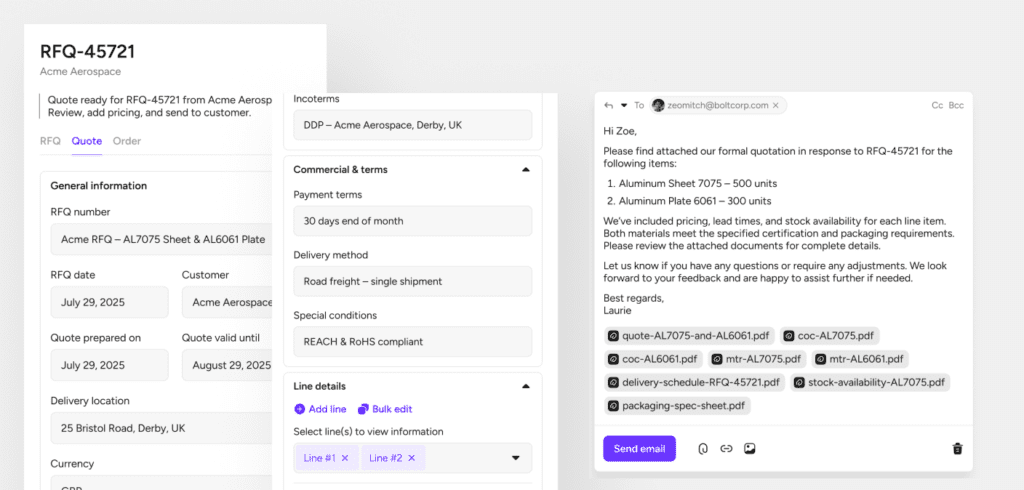Click the insert link icon
Screen dimensions: 1024x490
726,449
